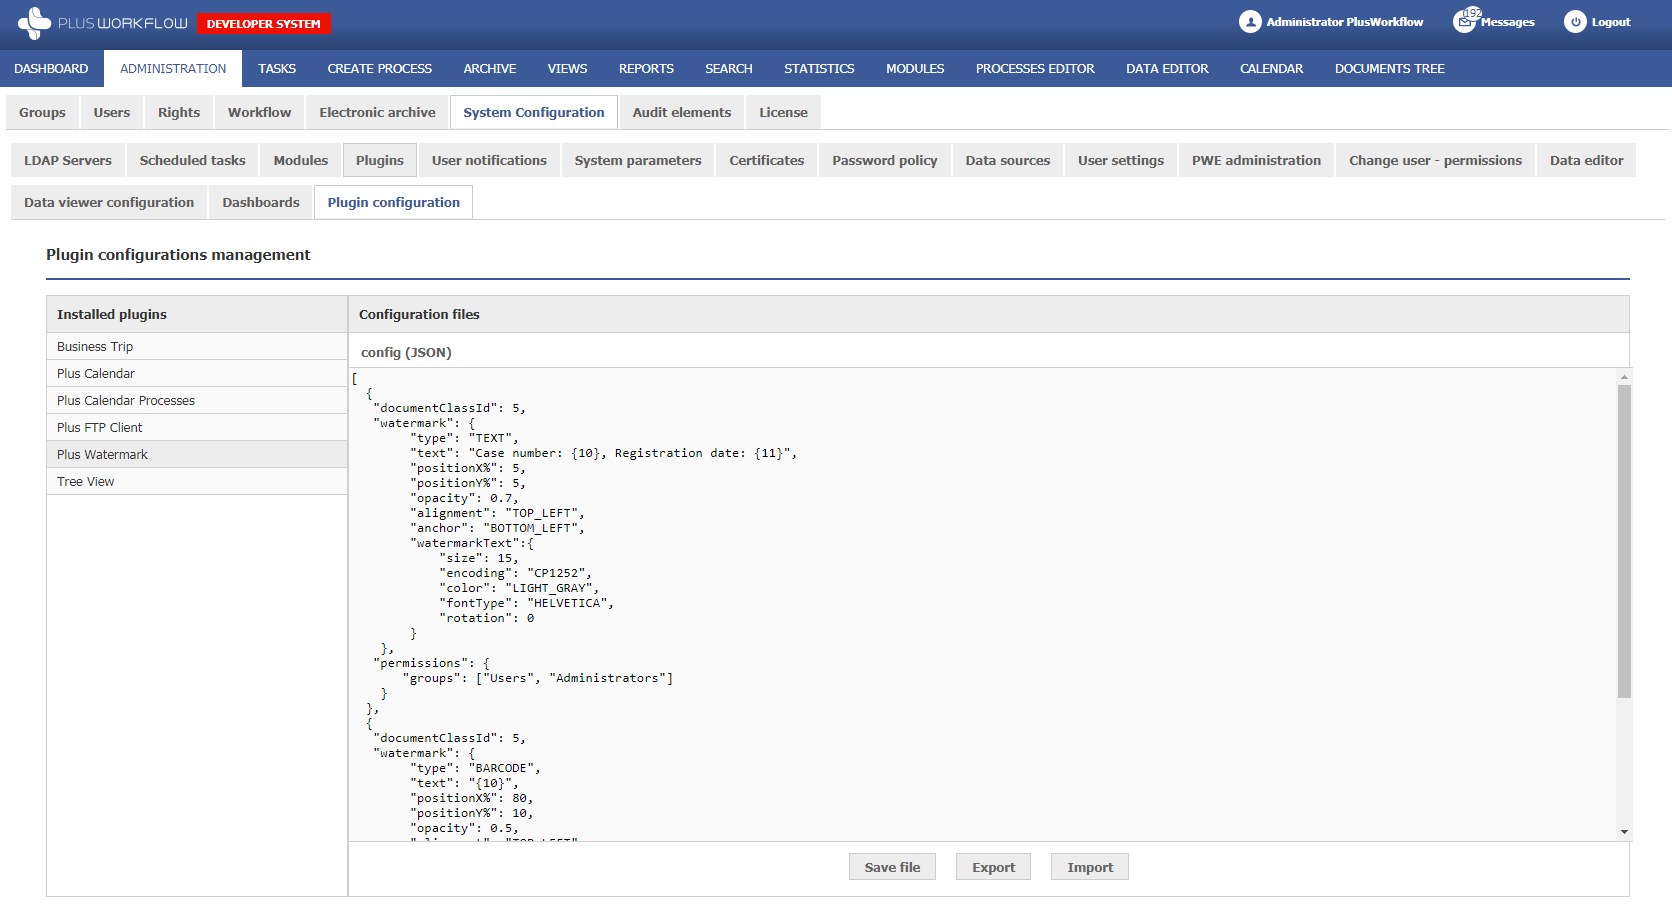
Task: Open the Dashboards tab
Action: [261, 202]
